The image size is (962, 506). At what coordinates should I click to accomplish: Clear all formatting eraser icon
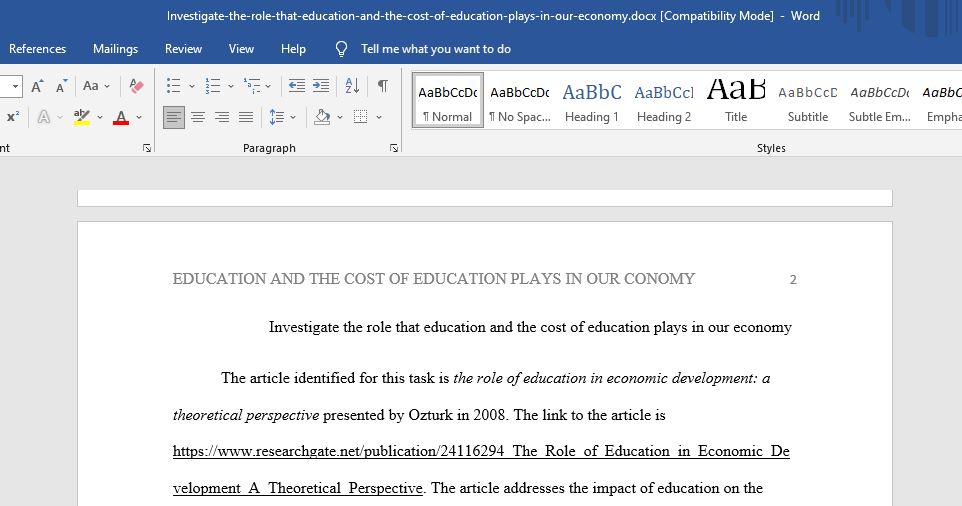pyautogui.click(x=136, y=86)
